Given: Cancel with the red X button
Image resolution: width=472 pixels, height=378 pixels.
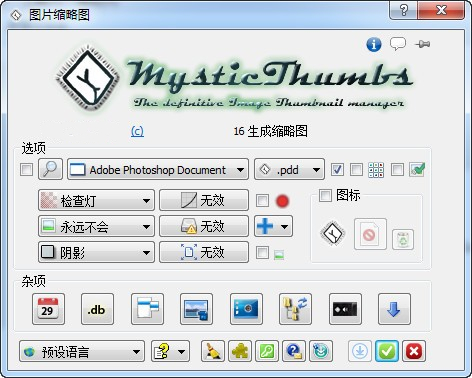Looking at the screenshot, I should [x=414, y=351].
